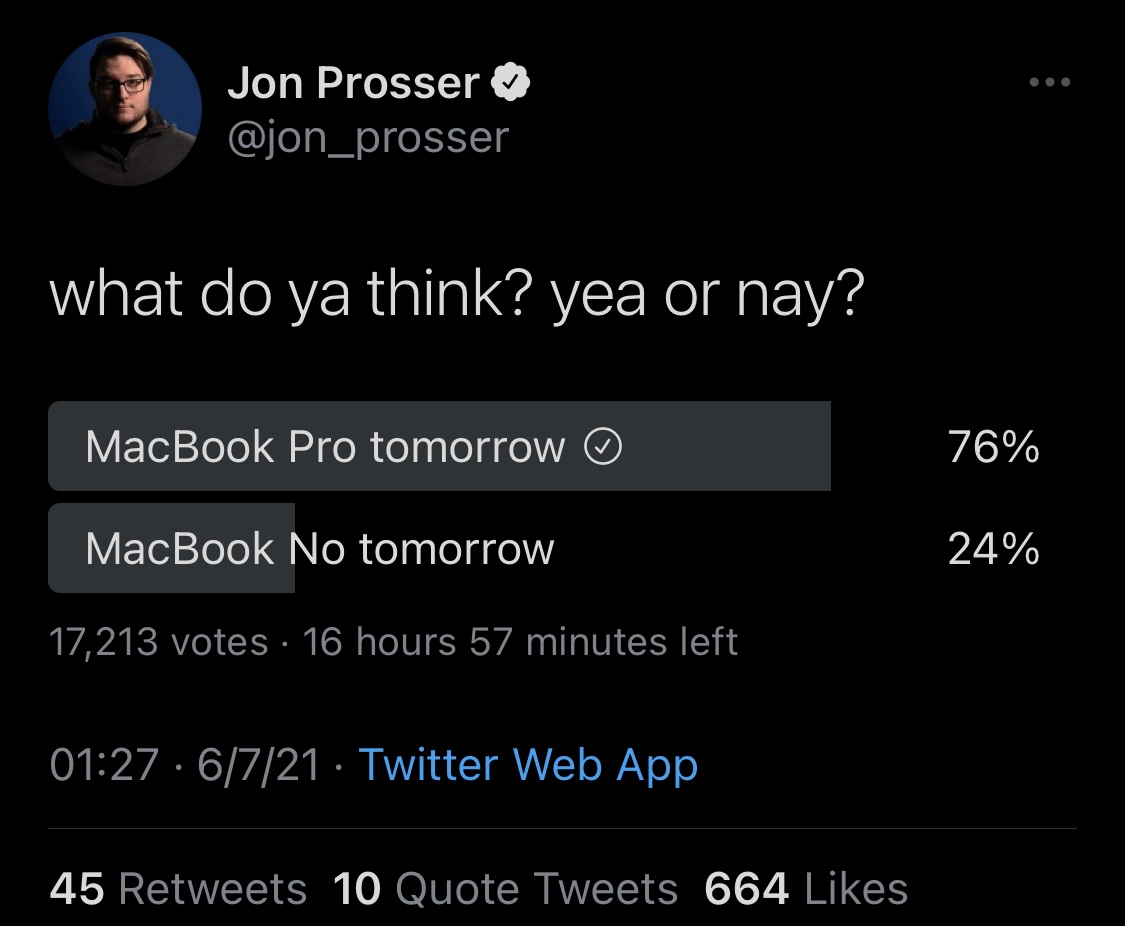Click the 17,213 votes count

pos(159,641)
